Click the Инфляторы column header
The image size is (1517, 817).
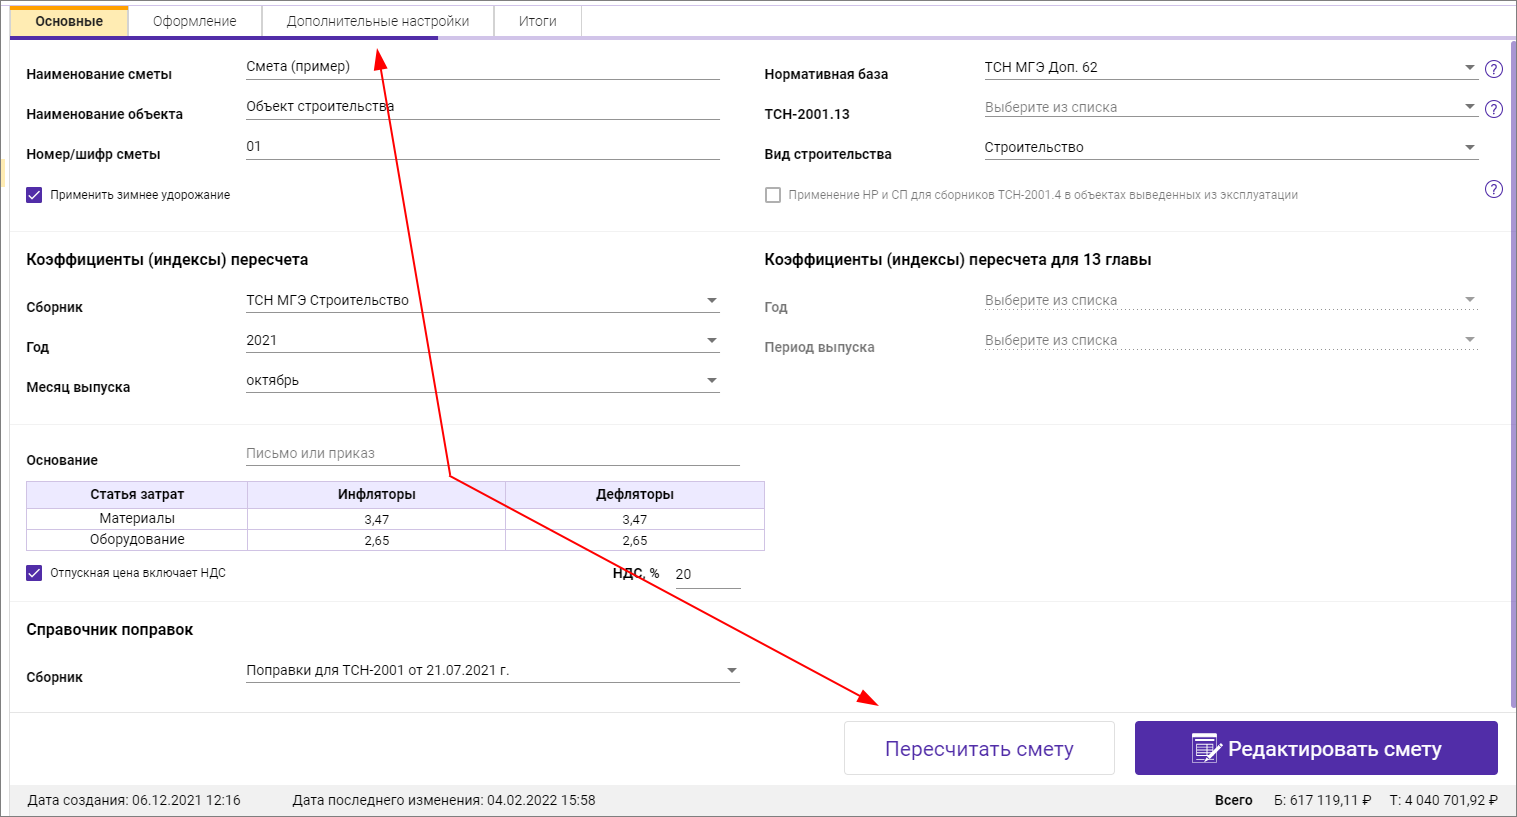[x=376, y=494]
